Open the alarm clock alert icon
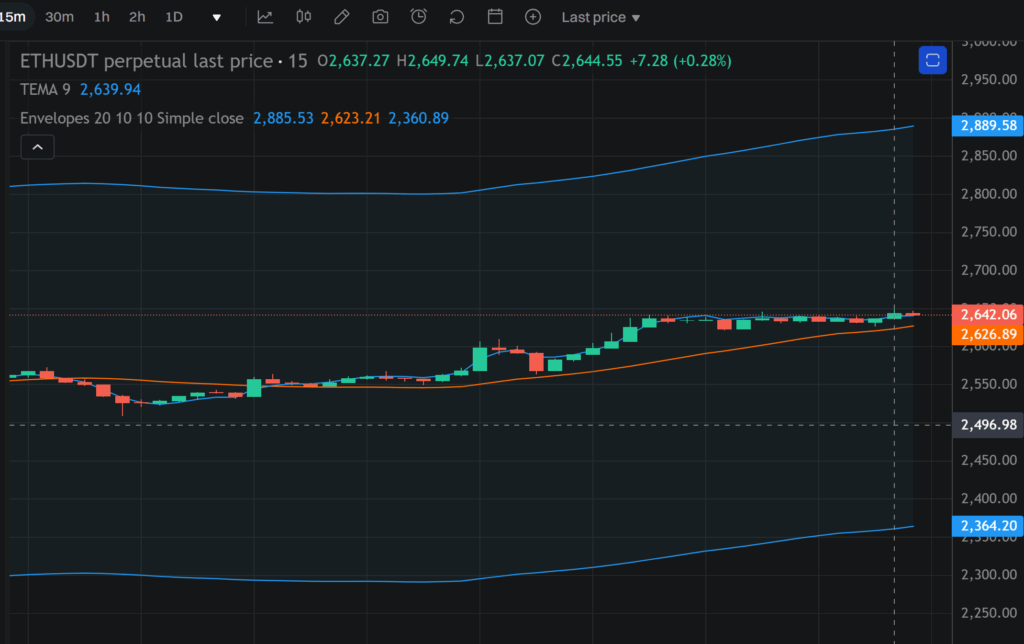 (419, 17)
